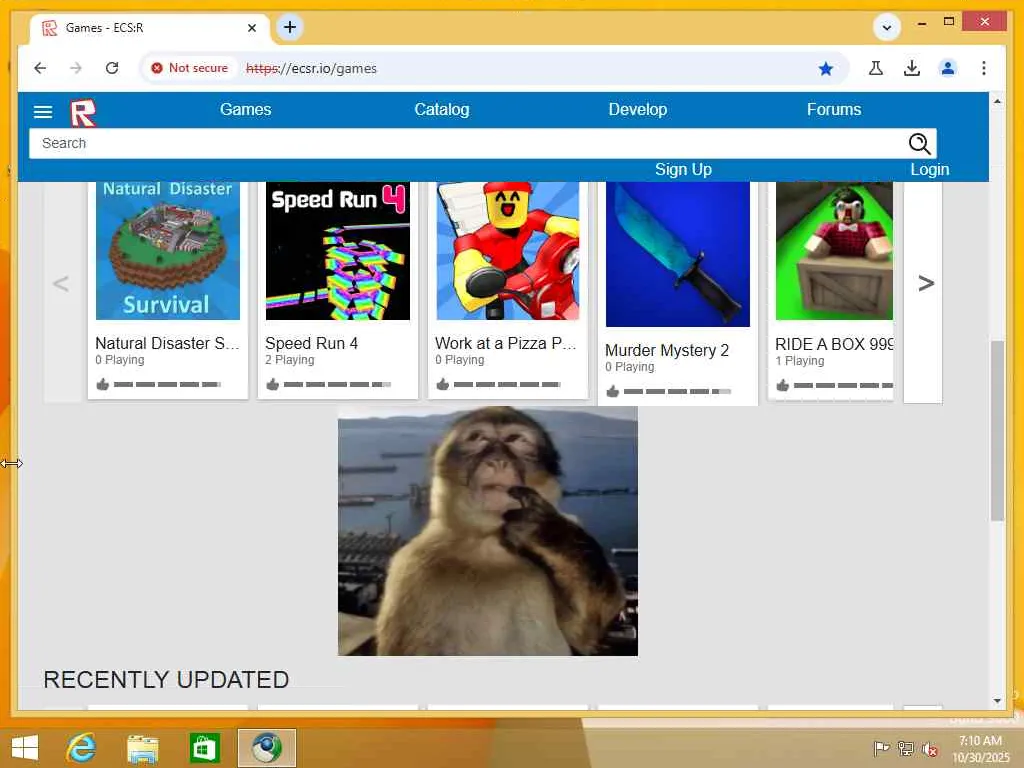Show next games with right chevron
The height and width of the screenshot is (768, 1024).
click(926, 283)
